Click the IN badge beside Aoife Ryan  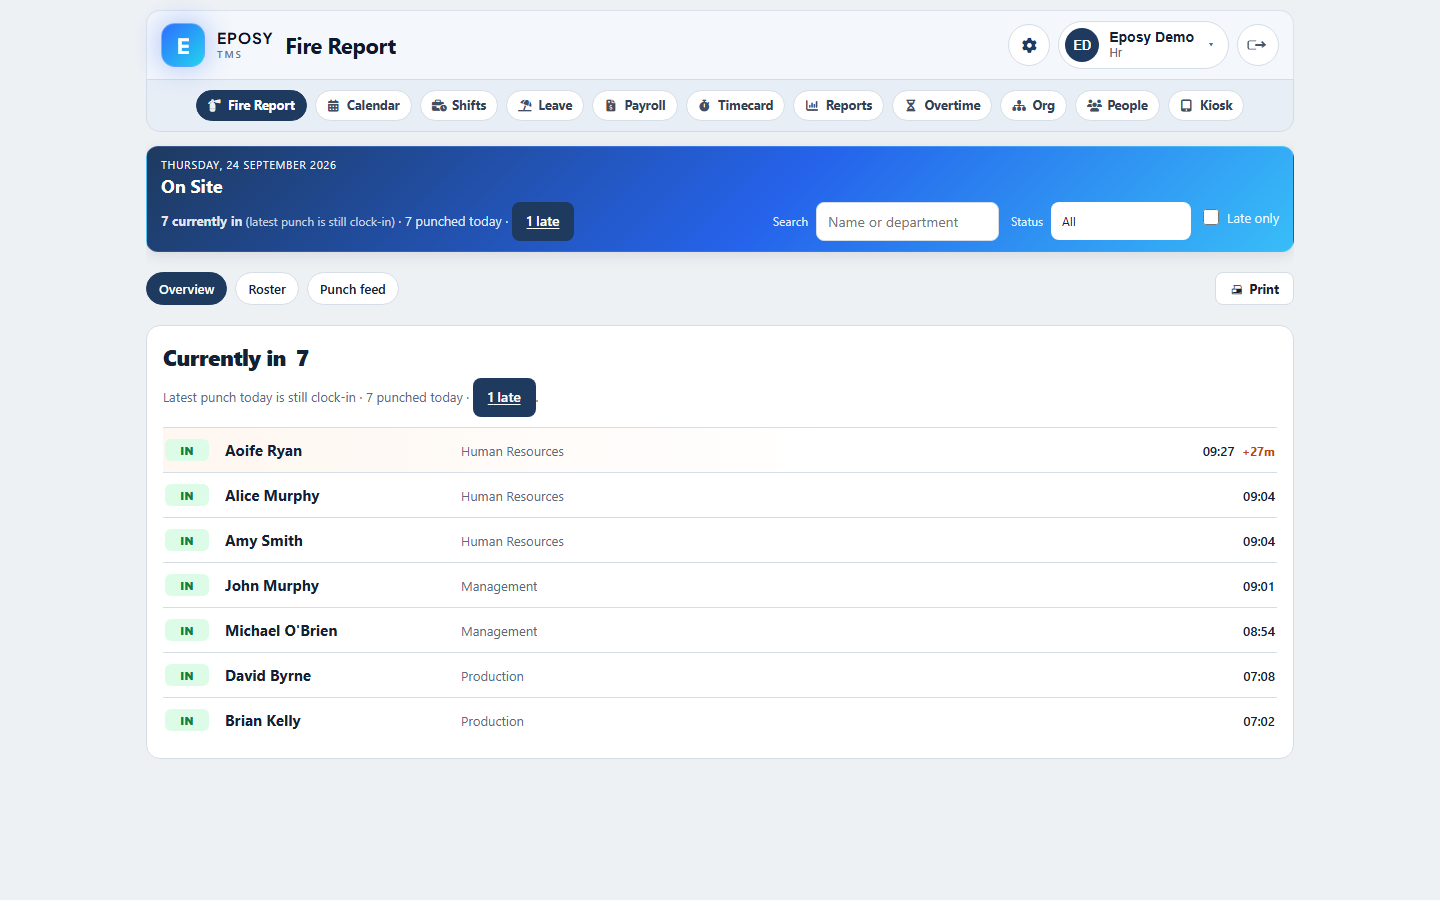pos(187,451)
